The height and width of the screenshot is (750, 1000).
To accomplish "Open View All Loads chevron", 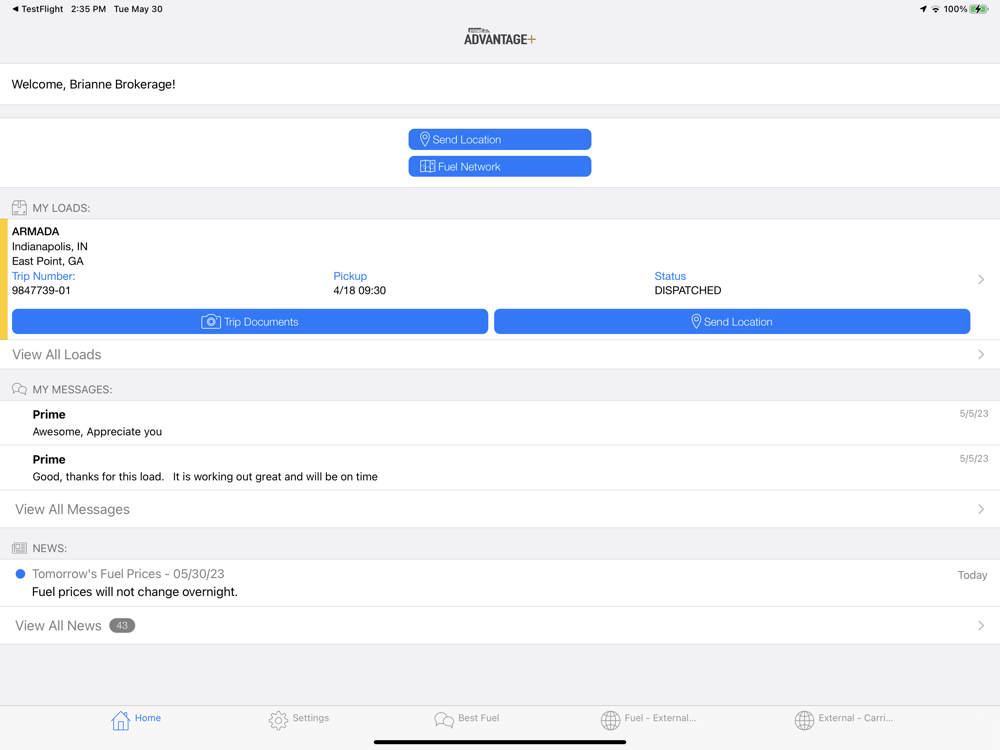I will point(981,355).
